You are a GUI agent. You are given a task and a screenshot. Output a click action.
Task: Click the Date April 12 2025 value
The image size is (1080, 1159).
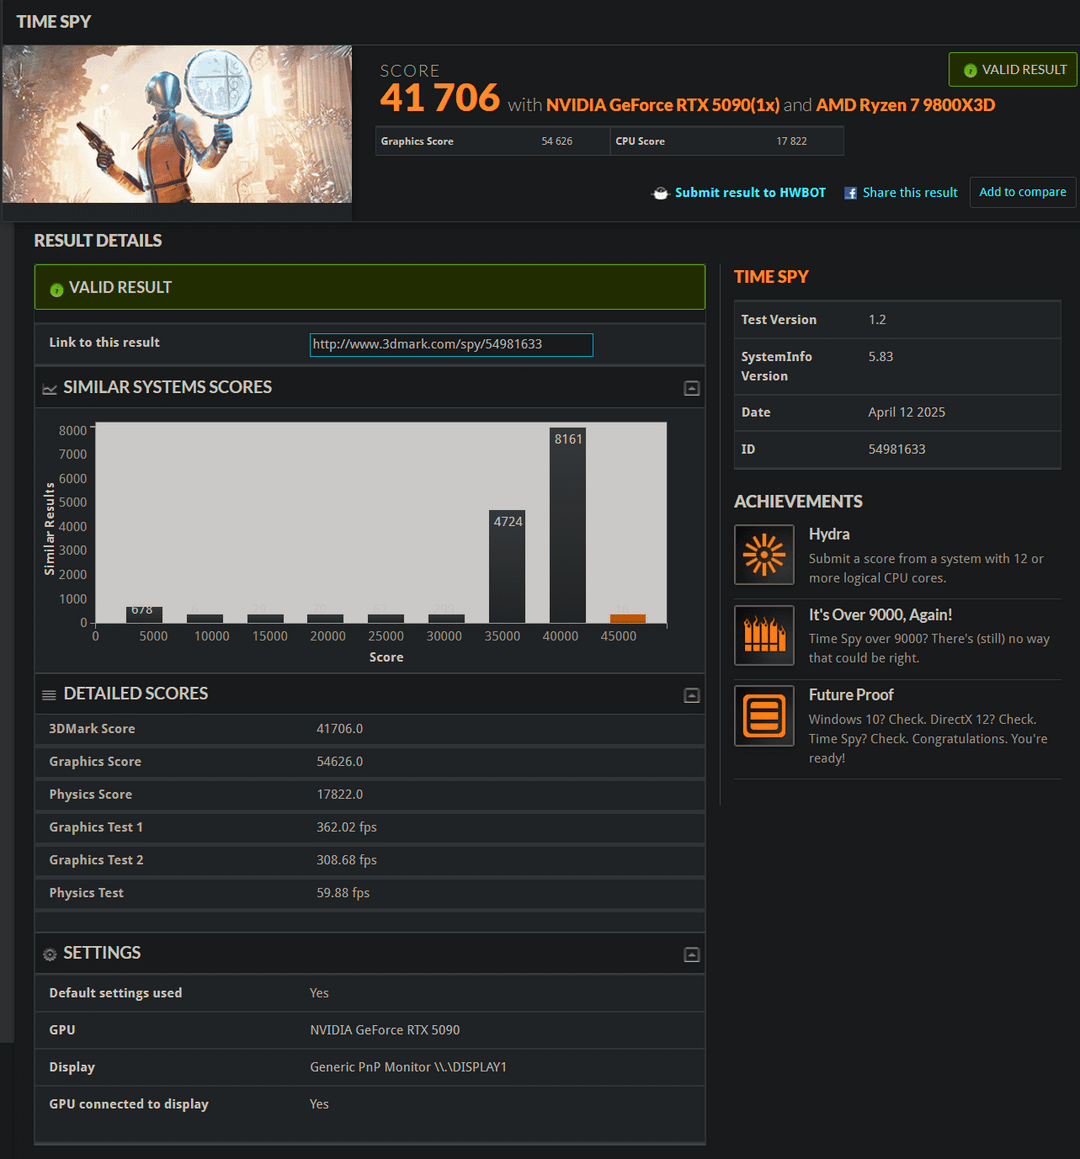[906, 412]
